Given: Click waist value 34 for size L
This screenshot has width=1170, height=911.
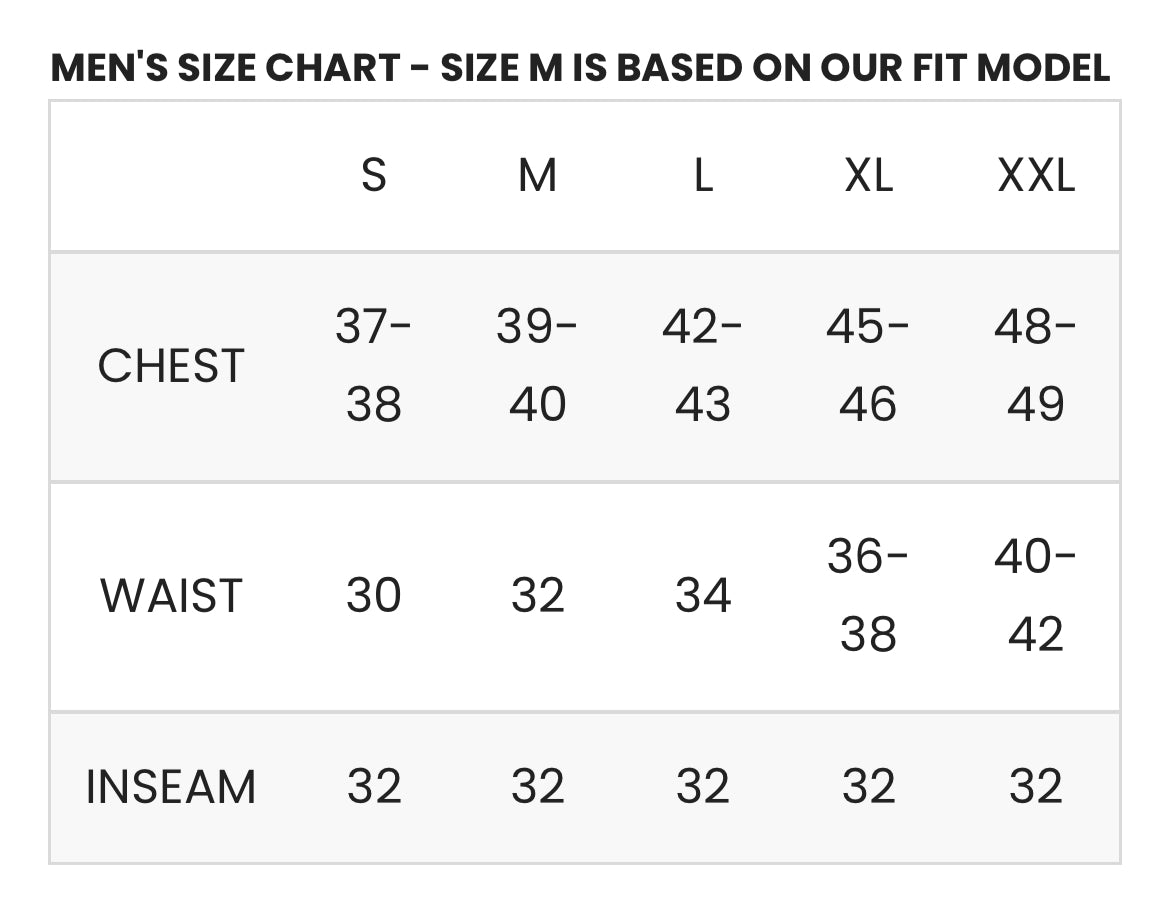Looking at the screenshot, I should (x=703, y=596).
